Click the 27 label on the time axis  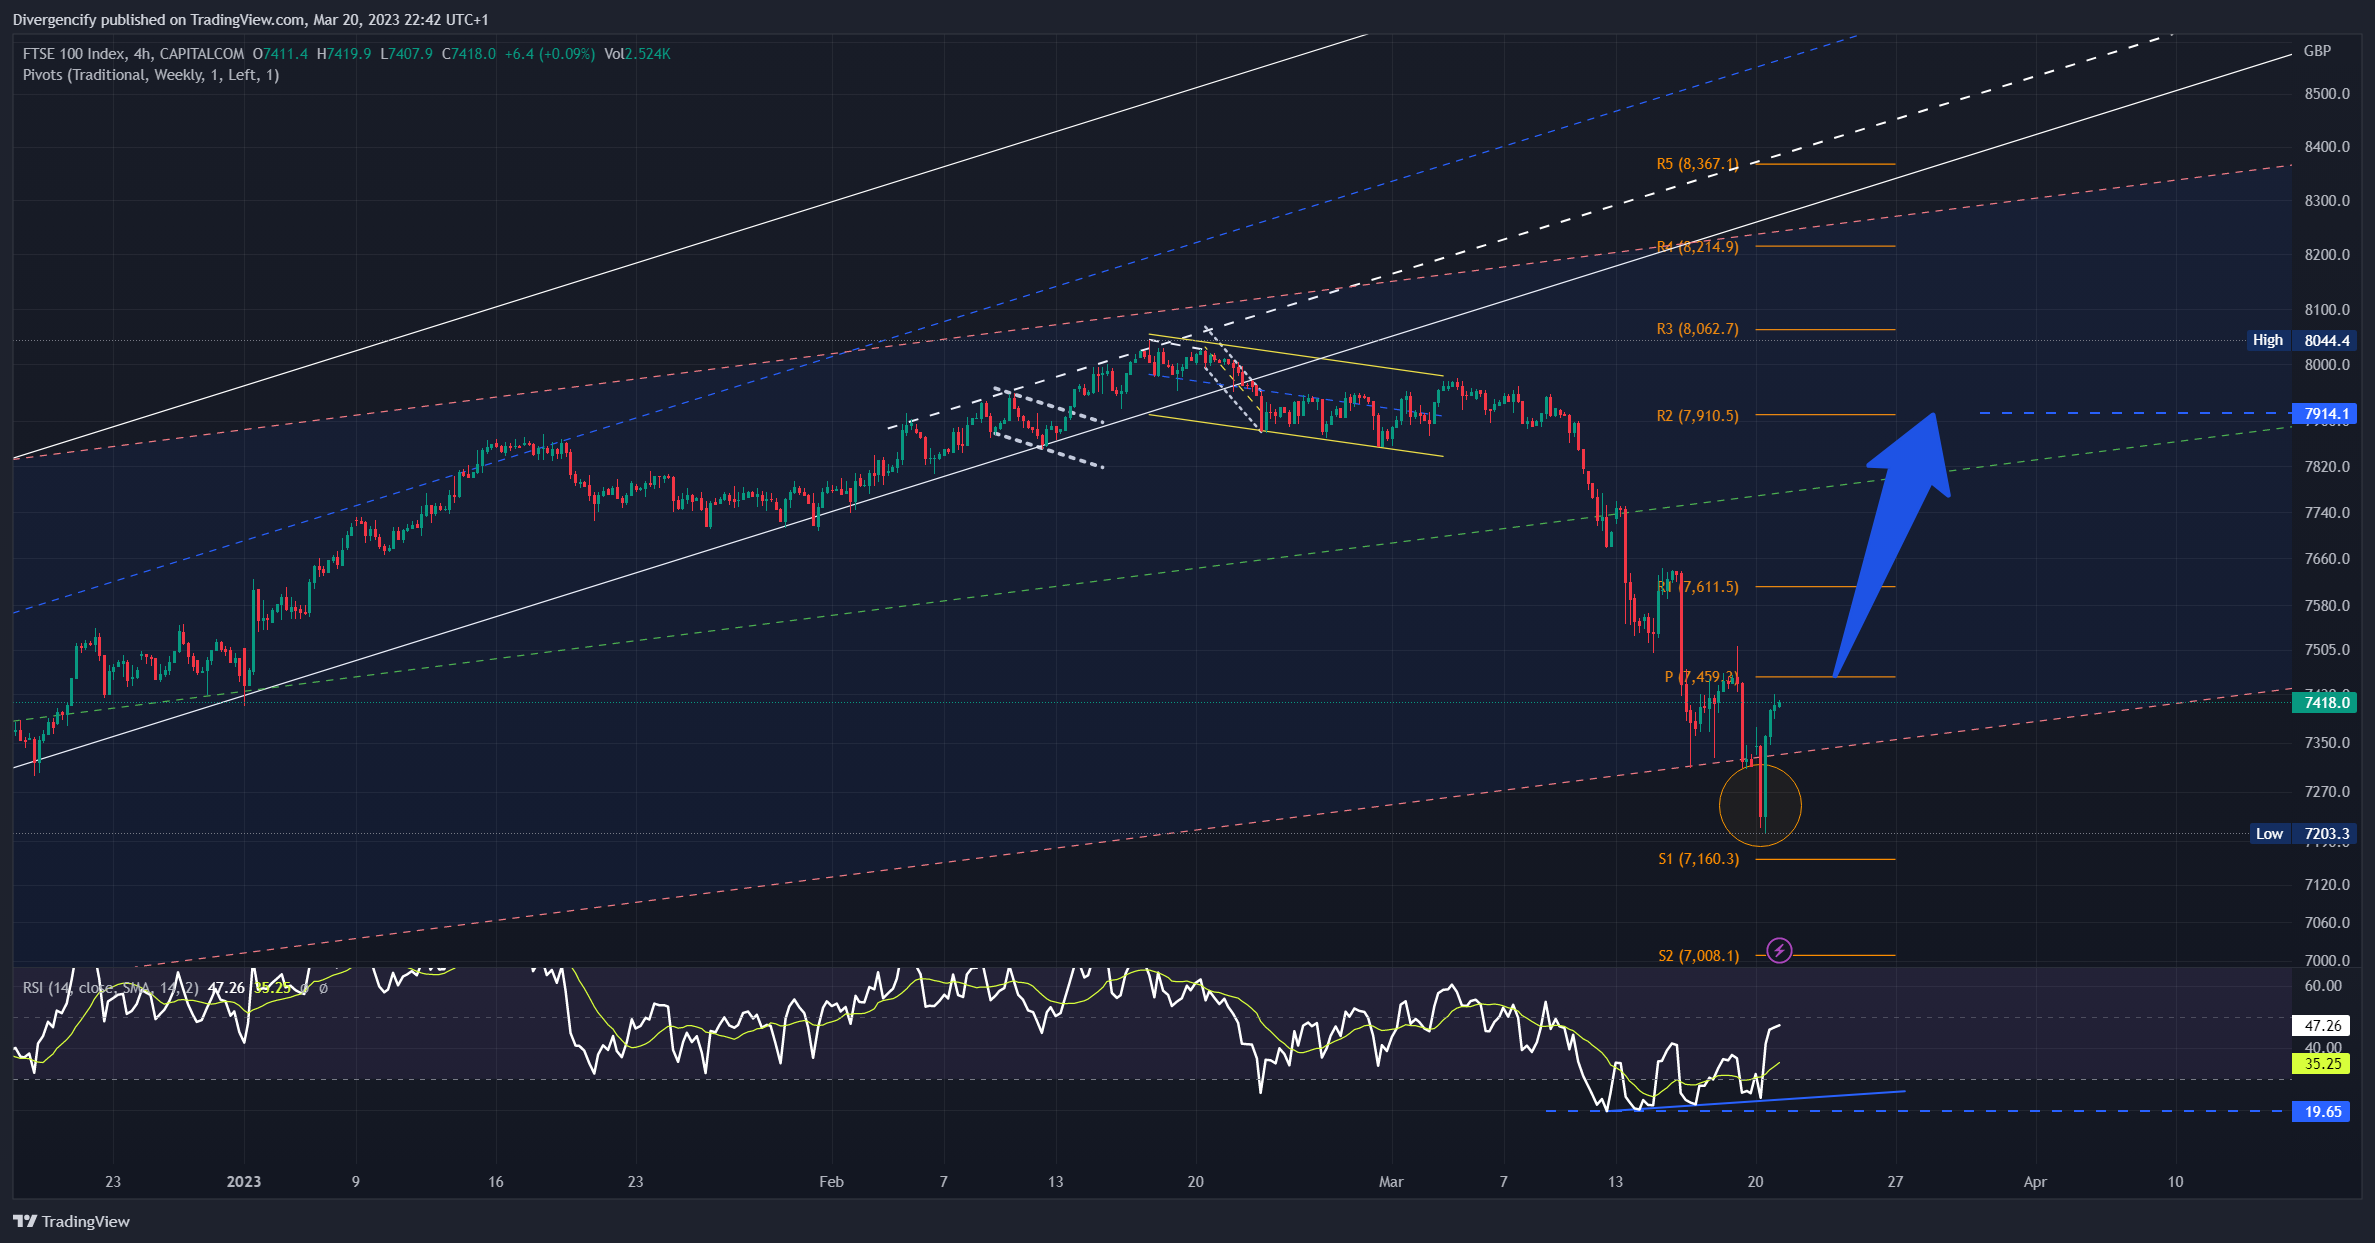1895,1182
